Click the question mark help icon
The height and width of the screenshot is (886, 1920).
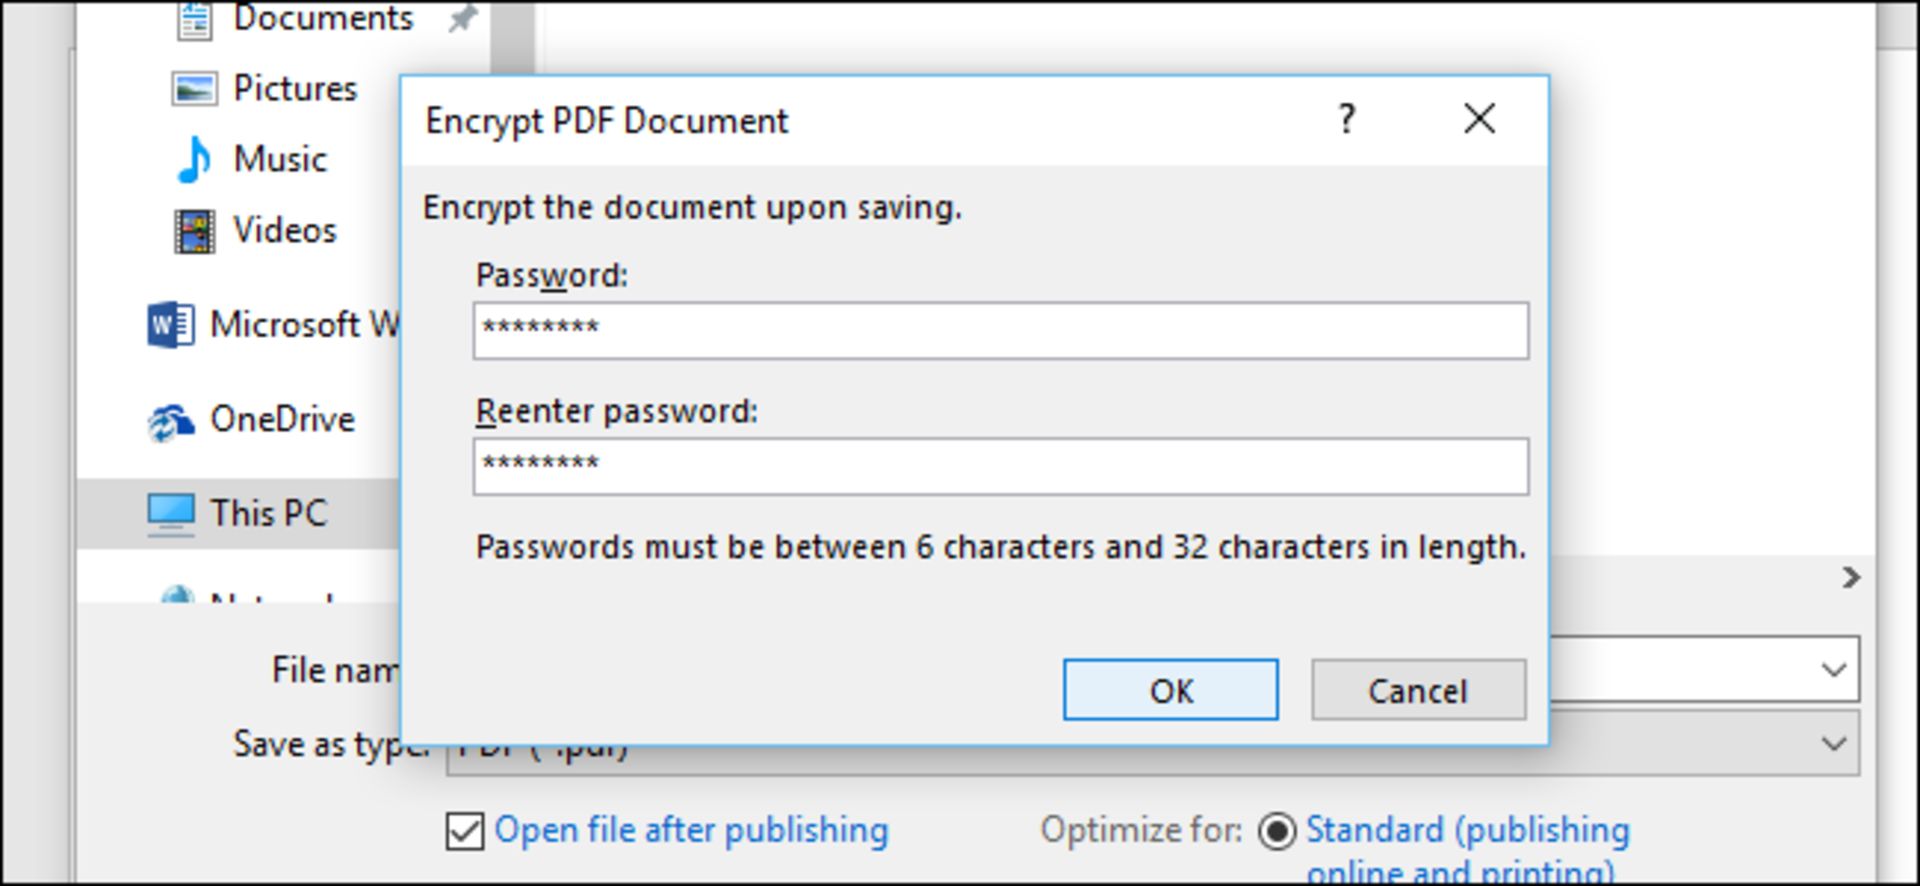pos(1347,120)
